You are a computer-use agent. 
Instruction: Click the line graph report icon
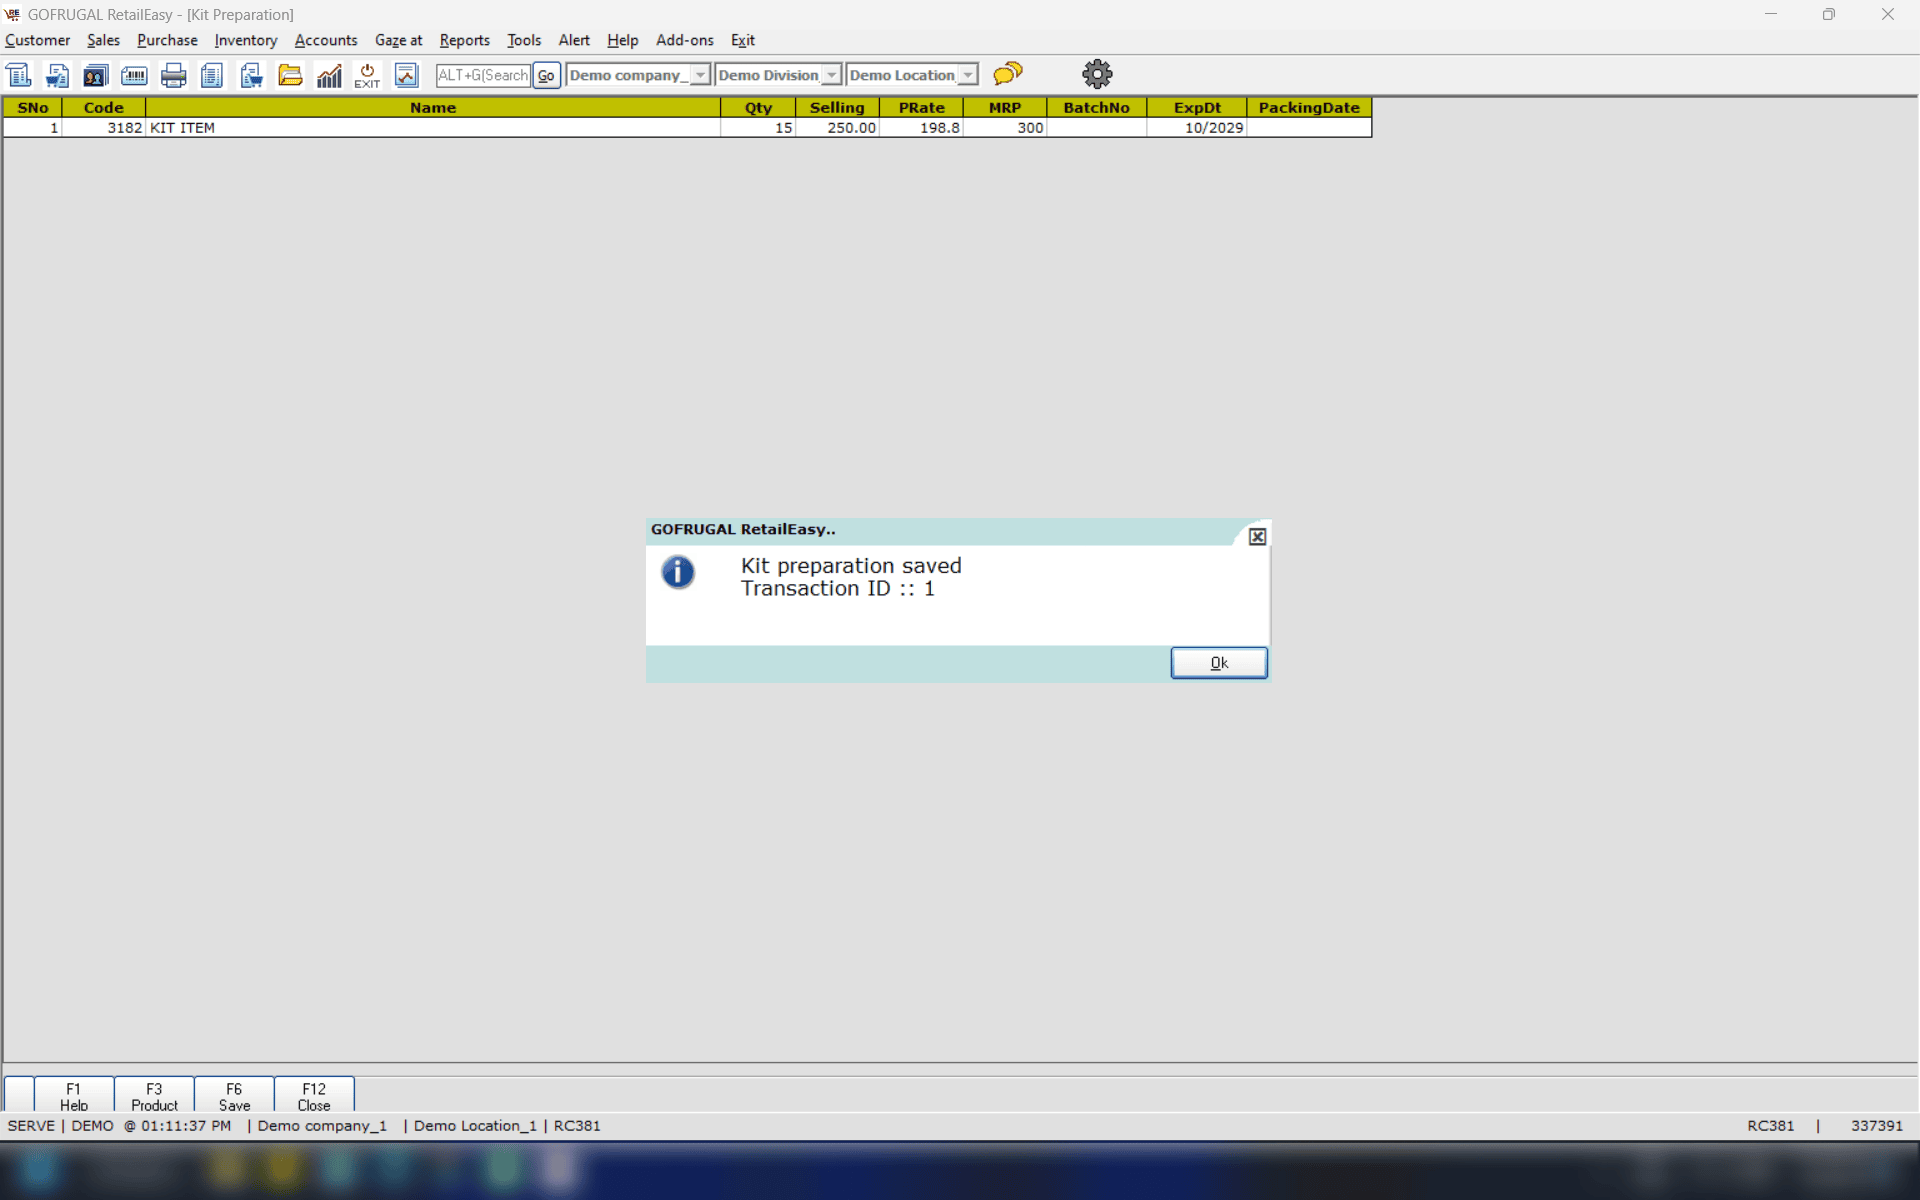click(406, 75)
